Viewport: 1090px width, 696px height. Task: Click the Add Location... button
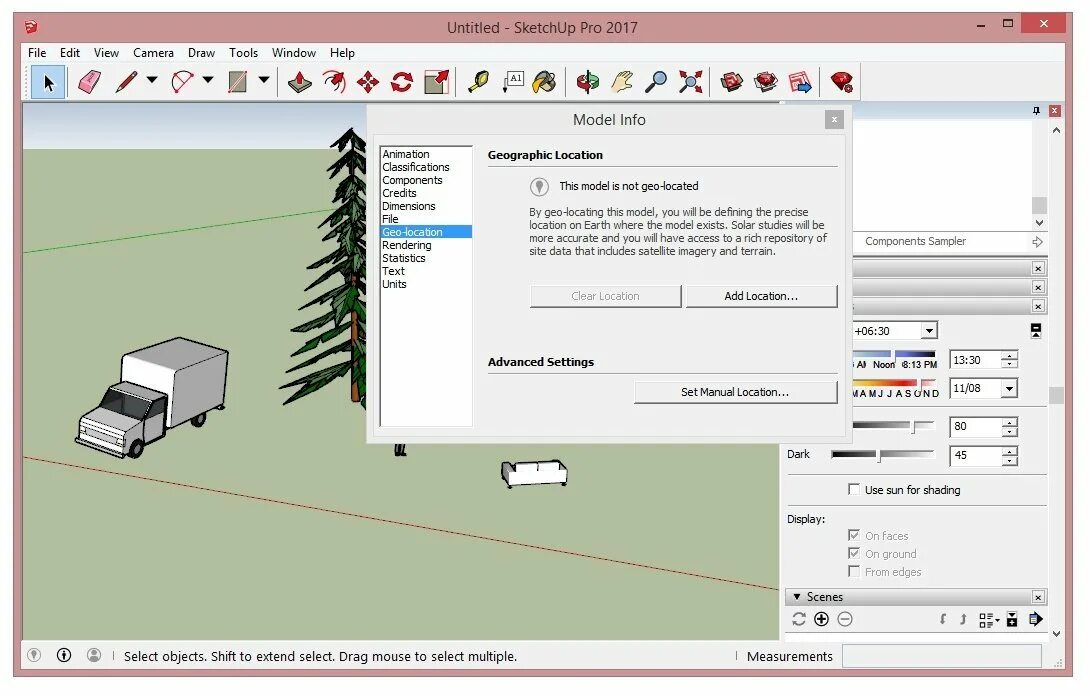(761, 296)
